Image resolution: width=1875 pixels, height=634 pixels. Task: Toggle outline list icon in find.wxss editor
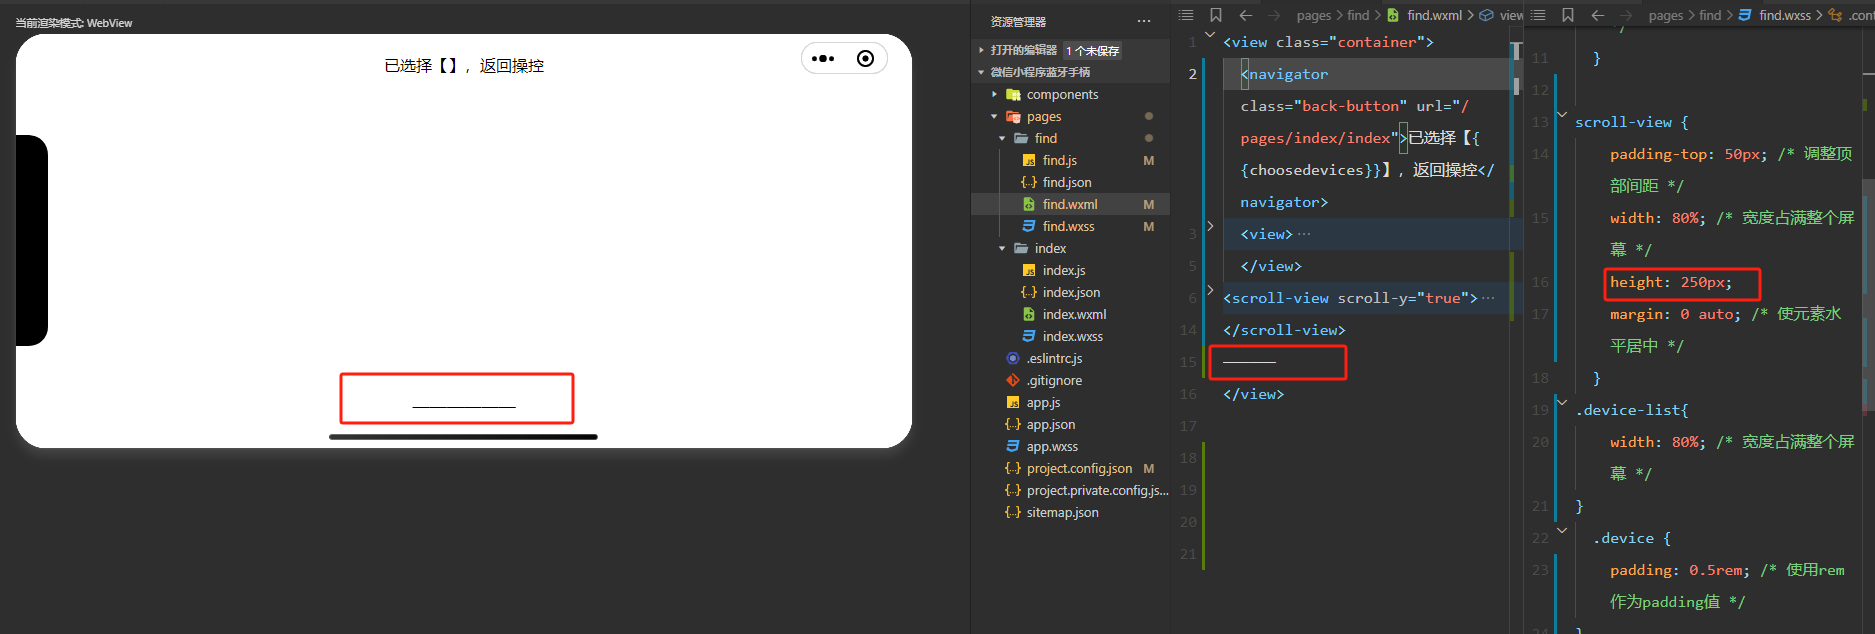click(1538, 15)
